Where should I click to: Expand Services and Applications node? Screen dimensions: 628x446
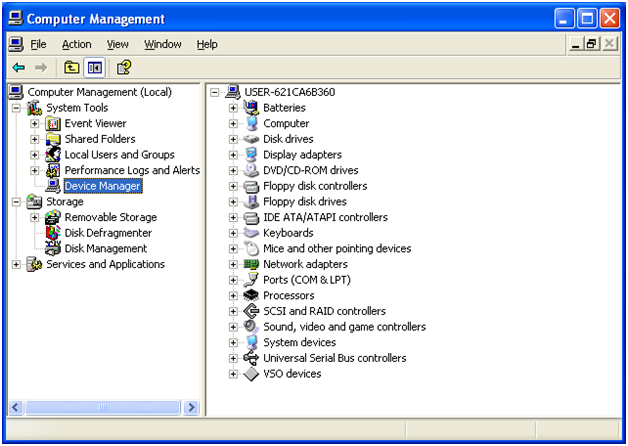pos(16,264)
